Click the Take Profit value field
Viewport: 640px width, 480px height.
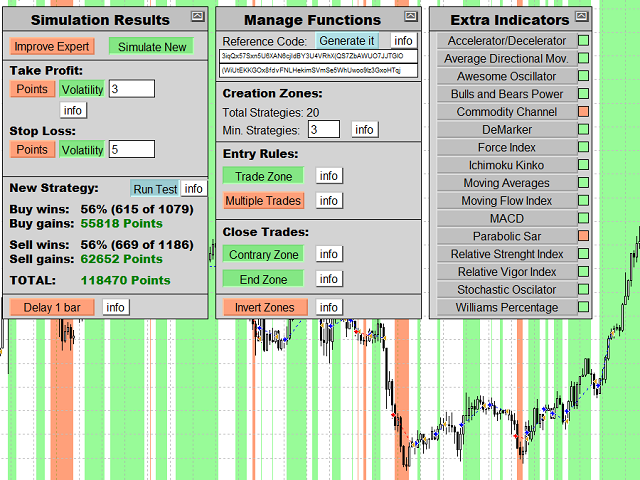[131, 90]
